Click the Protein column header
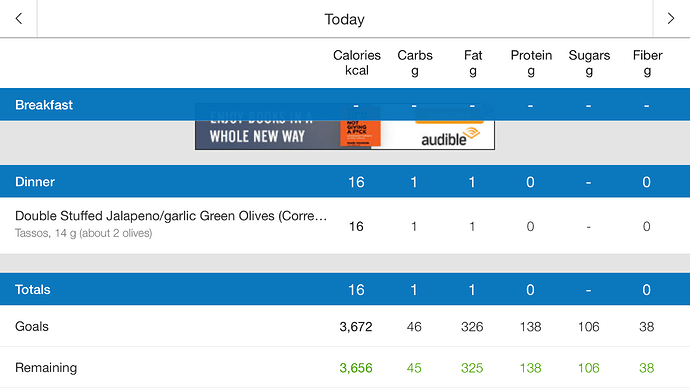Screen dimensions: 690x388 tap(531, 62)
